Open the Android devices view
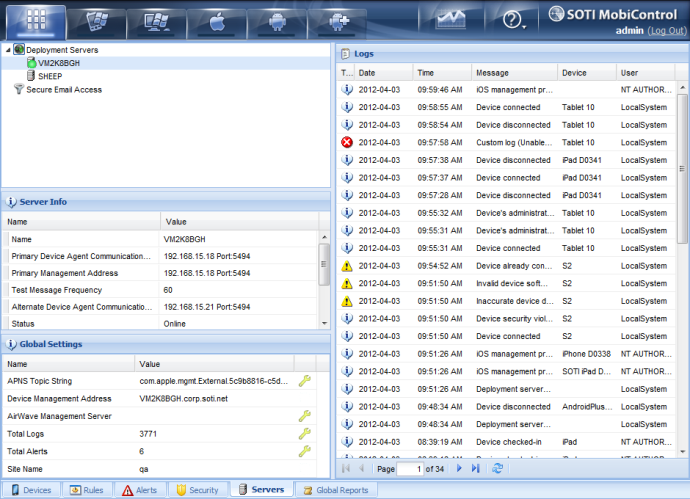 click(x=277, y=22)
